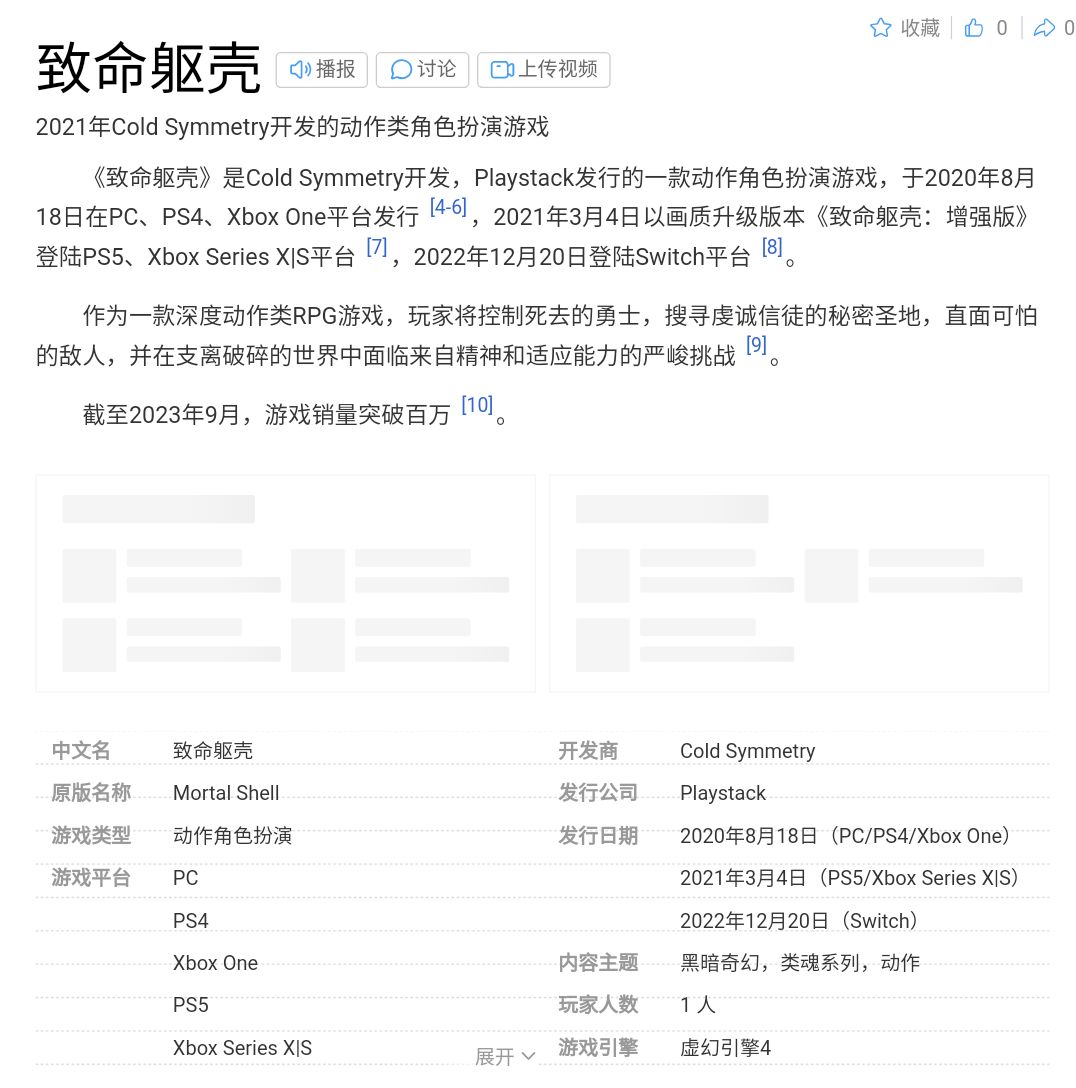
Task: Click the 发行公司 field label
Action: (598, 792)
